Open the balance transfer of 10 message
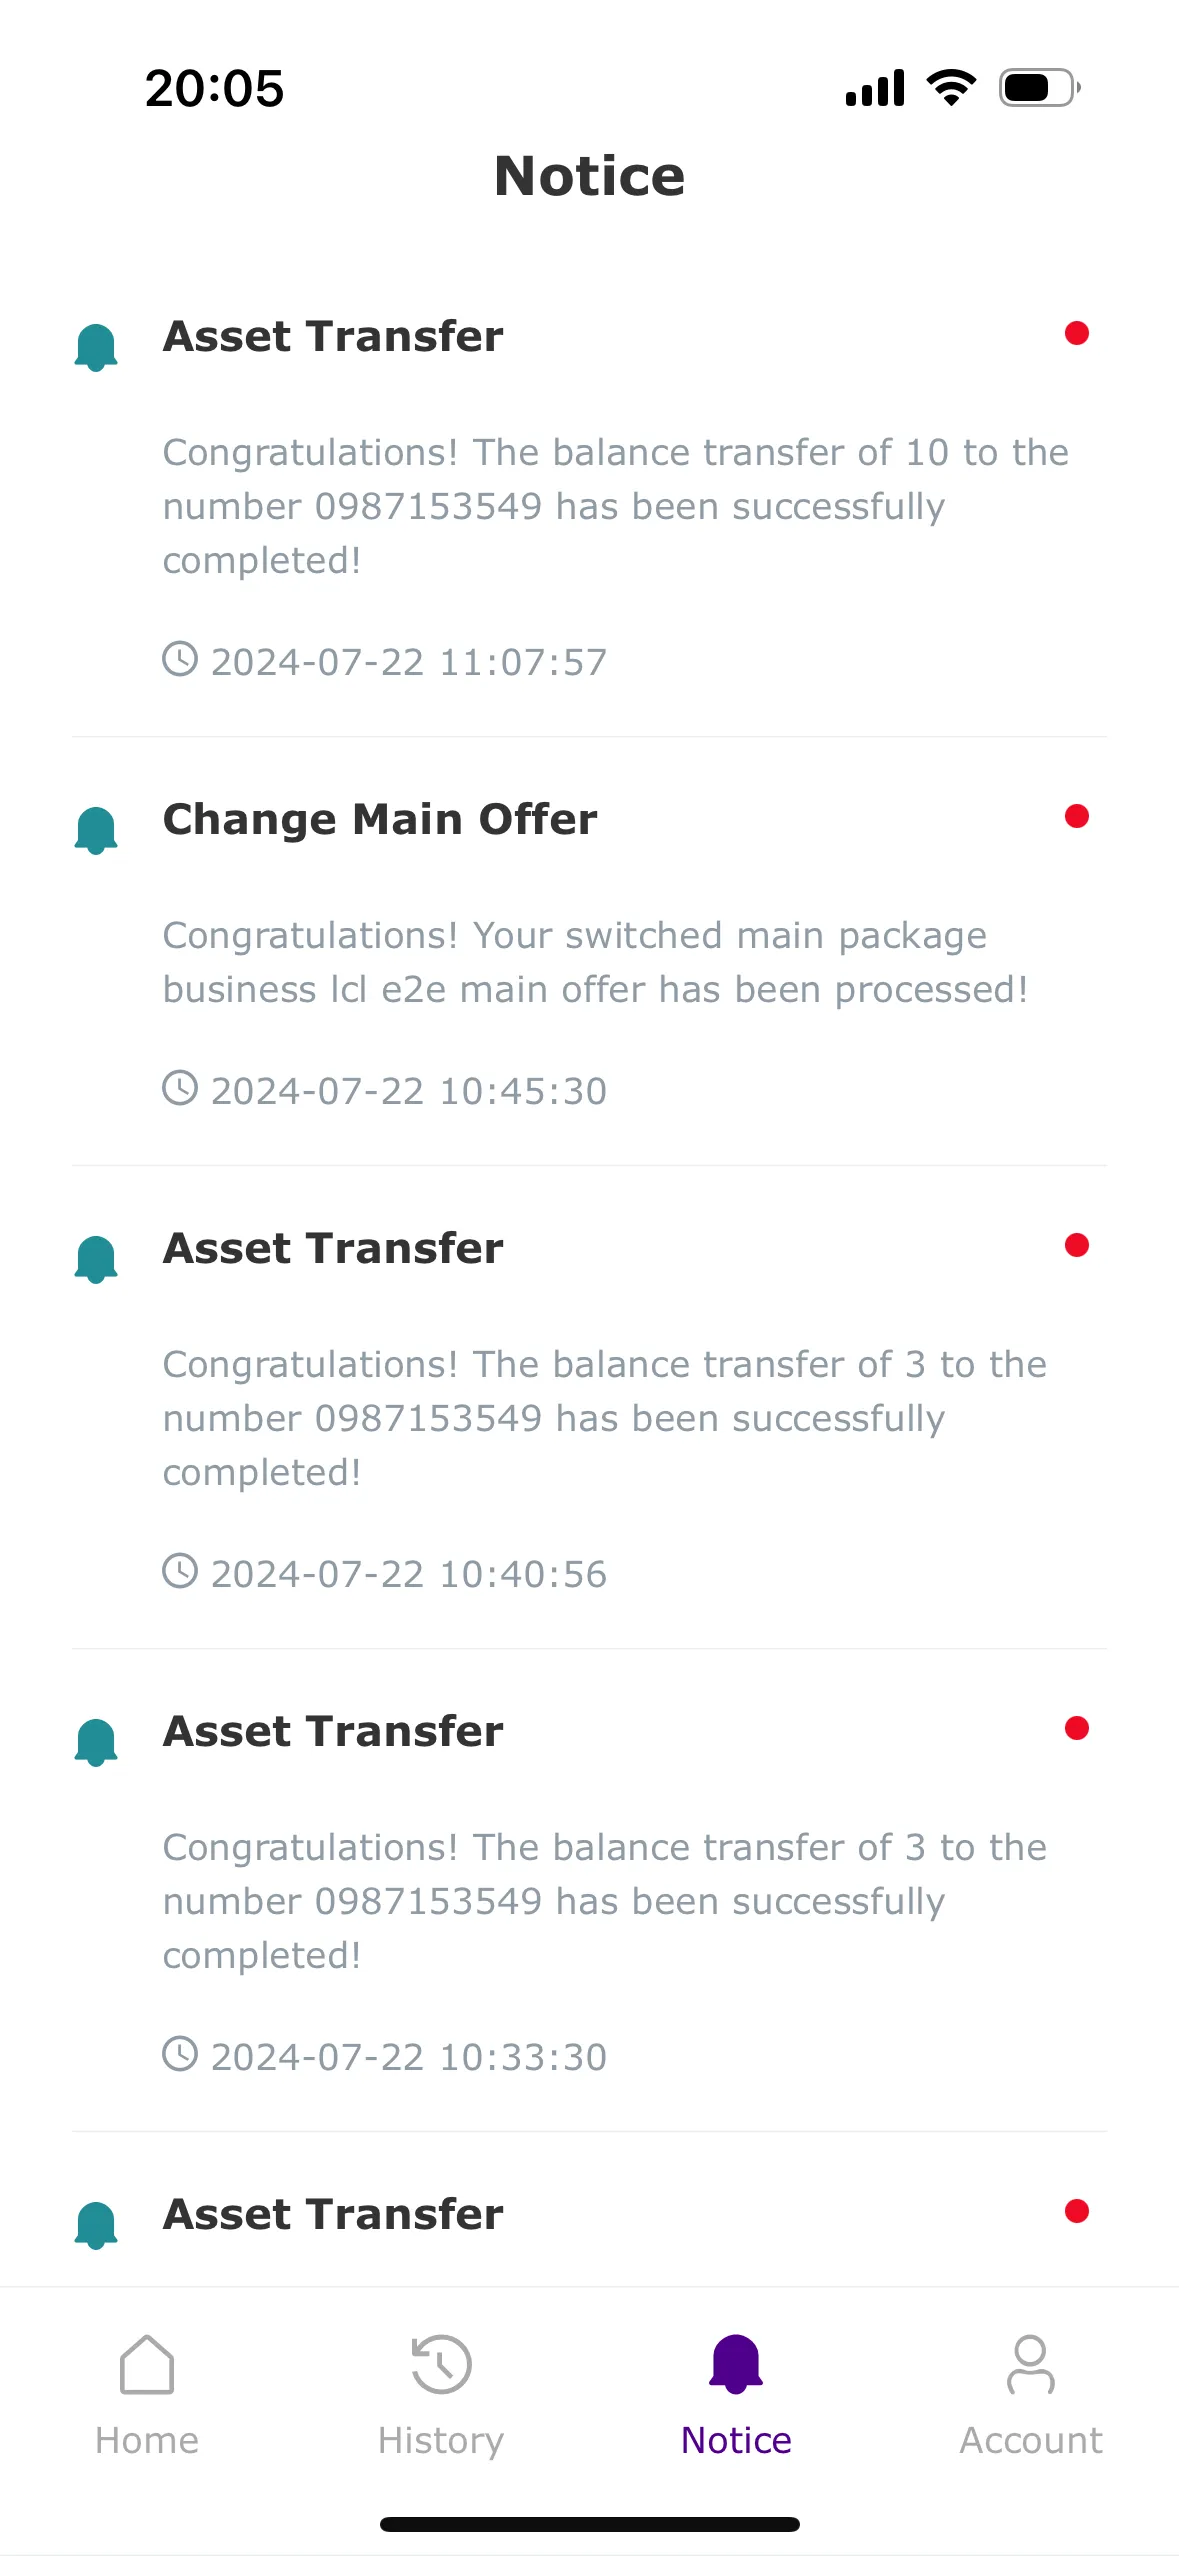The height and width of the screenshot is (2556, 1179). click(x=615, y=506)
